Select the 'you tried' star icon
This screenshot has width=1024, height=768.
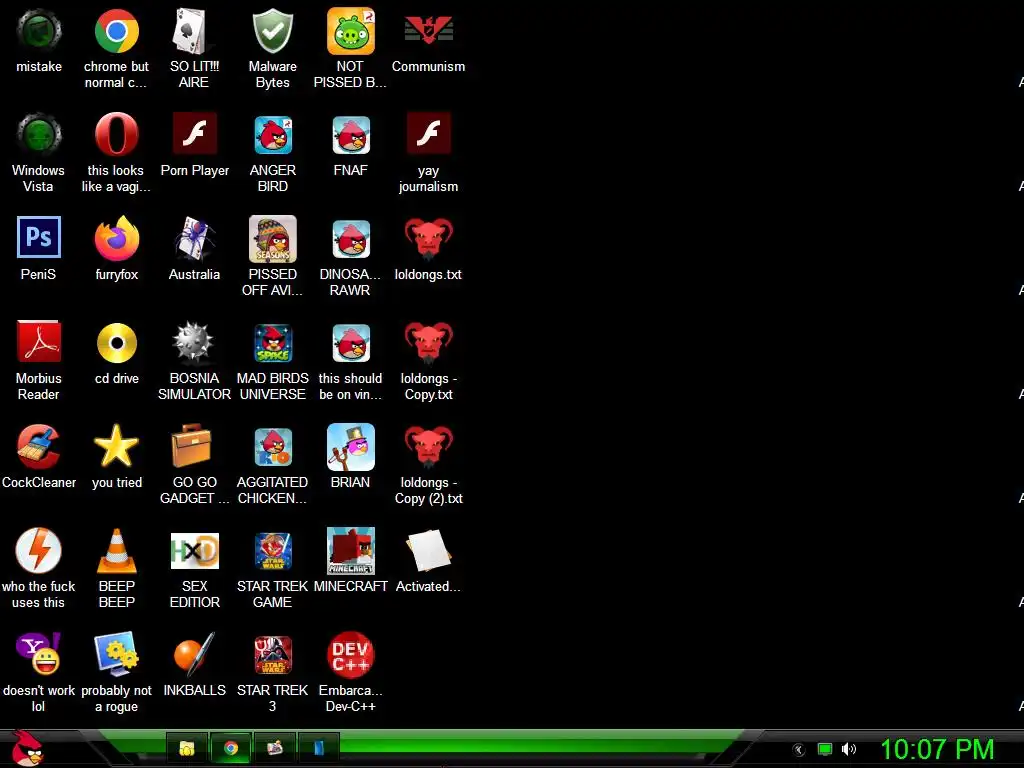pos(116,446)
